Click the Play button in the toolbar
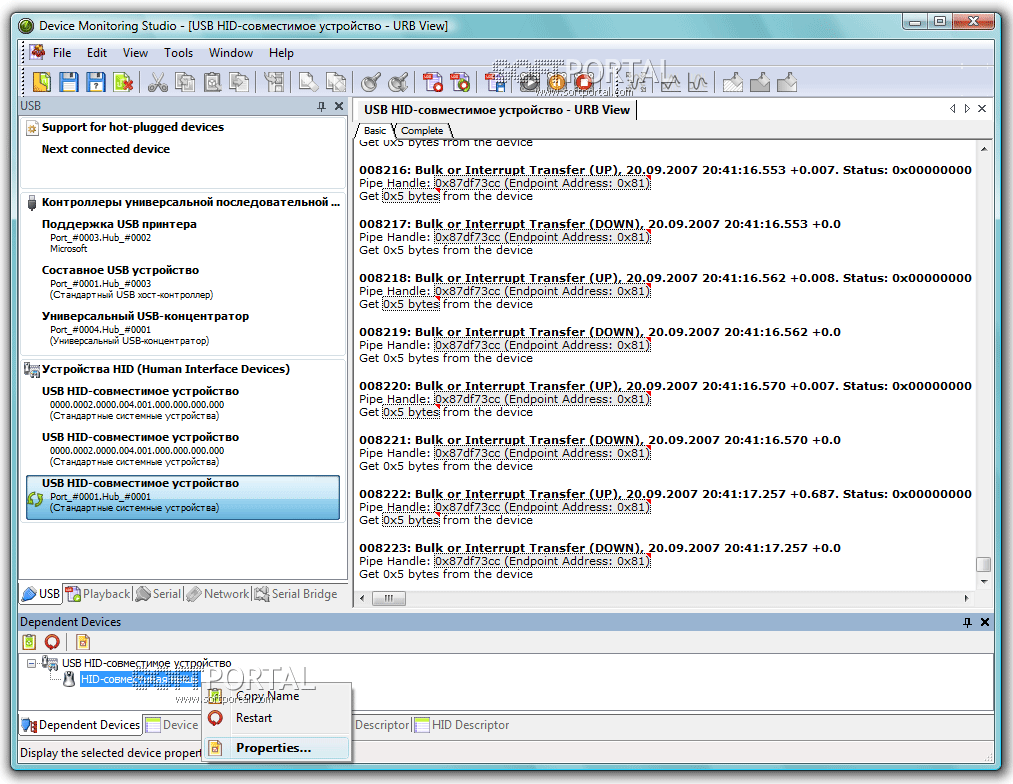Viewport: 1013px width, 784px height. pyautogui.click(x=529, y=82)
